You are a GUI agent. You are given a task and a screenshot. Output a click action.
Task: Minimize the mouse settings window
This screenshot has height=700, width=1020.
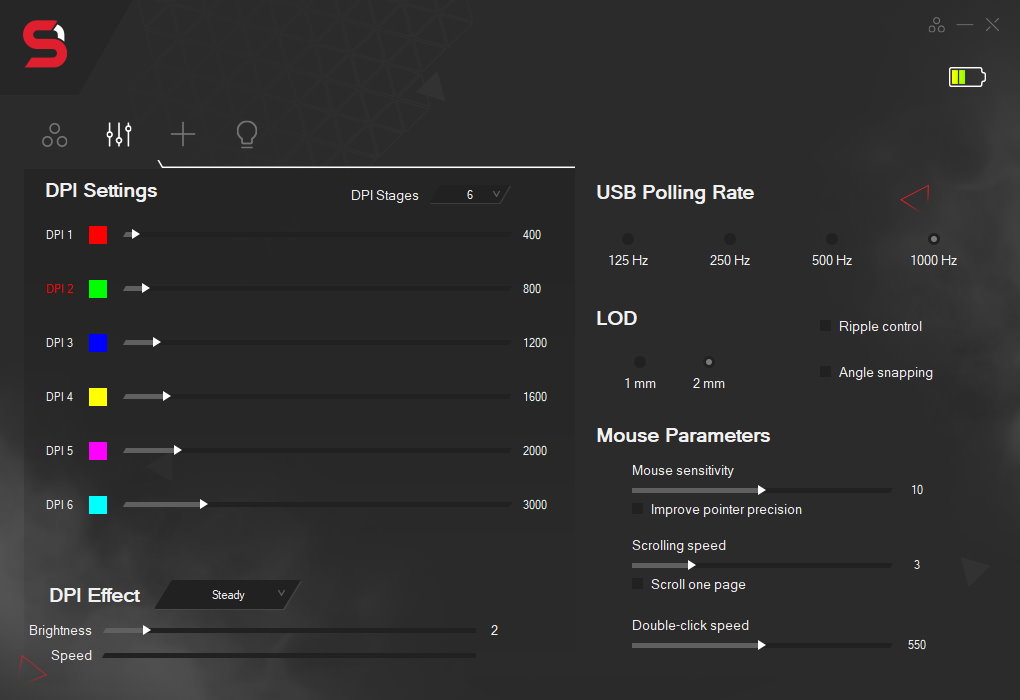964,25
